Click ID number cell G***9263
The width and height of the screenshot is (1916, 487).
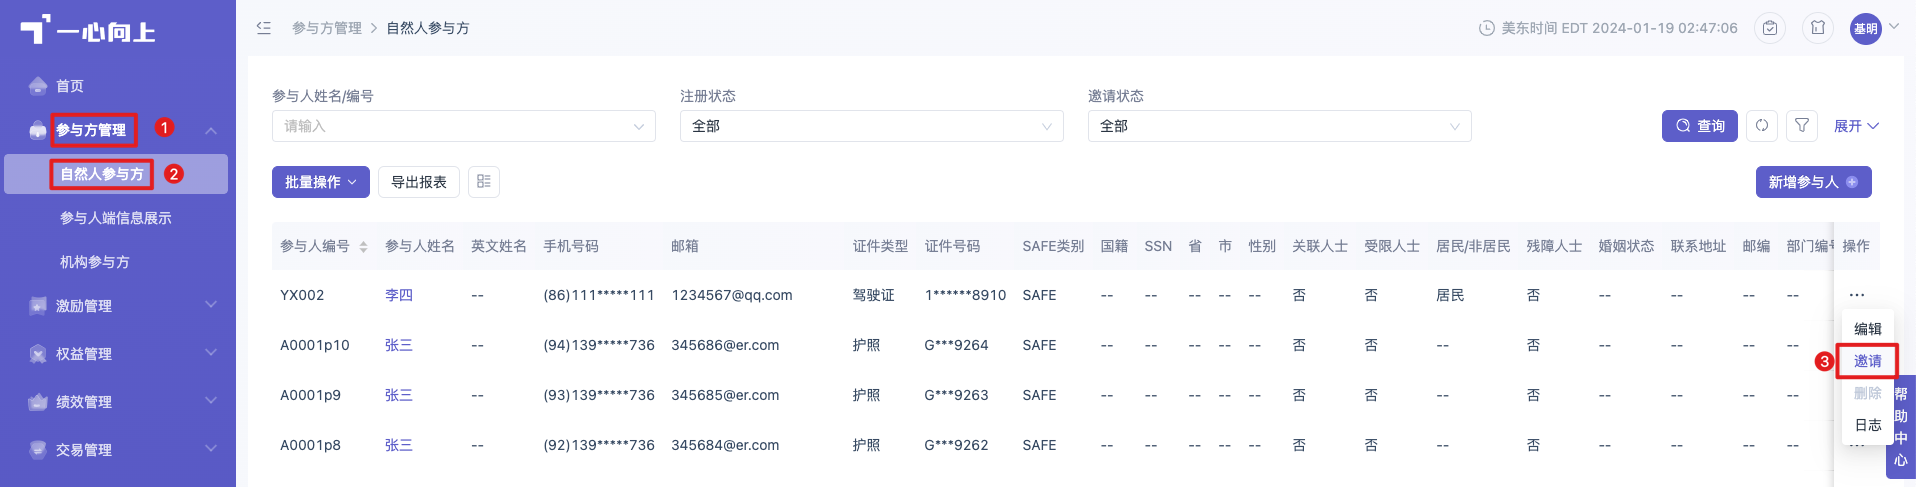tap(956, 395)
